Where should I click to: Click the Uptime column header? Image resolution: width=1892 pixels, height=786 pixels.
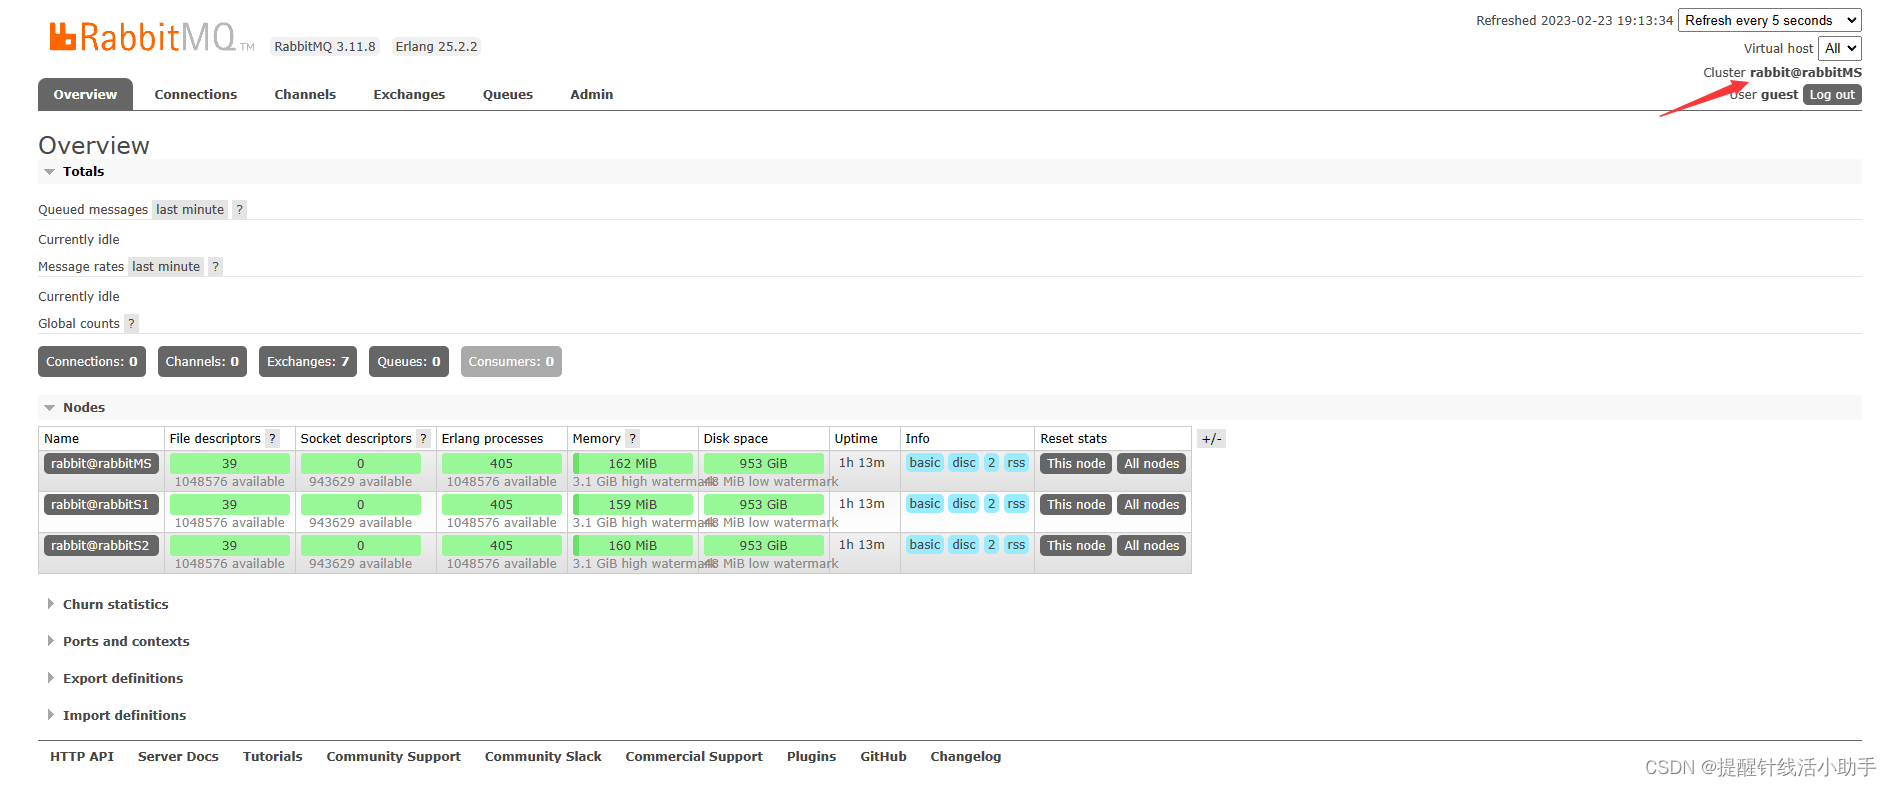856,439
